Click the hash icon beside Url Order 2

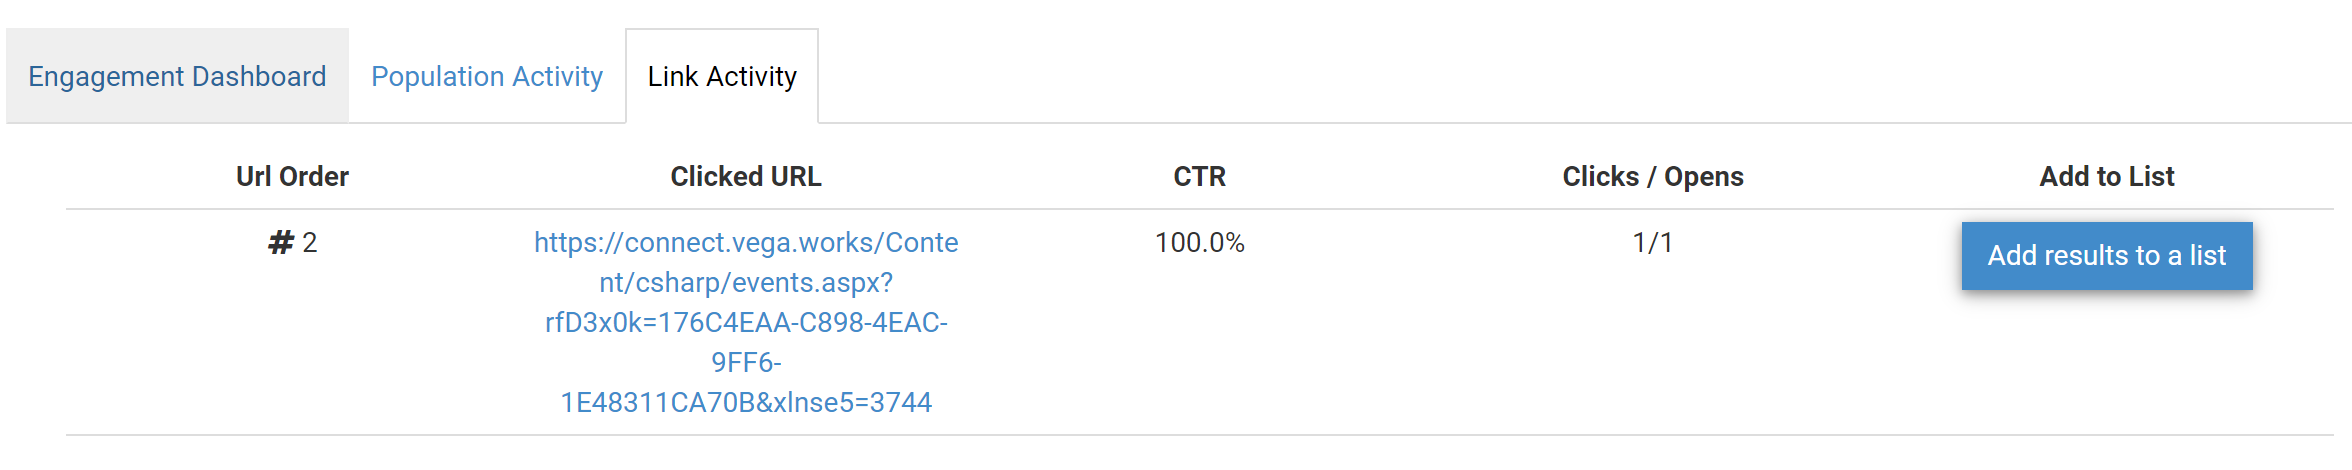click(x=281, y=242)
